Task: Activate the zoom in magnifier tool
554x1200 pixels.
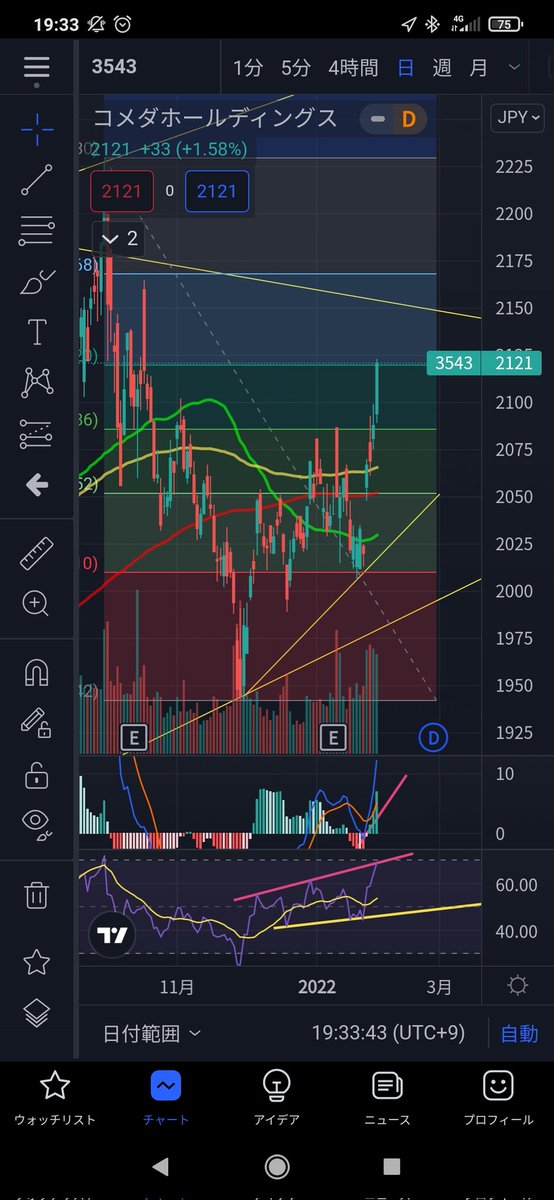Action: click(x=37, y=603)
